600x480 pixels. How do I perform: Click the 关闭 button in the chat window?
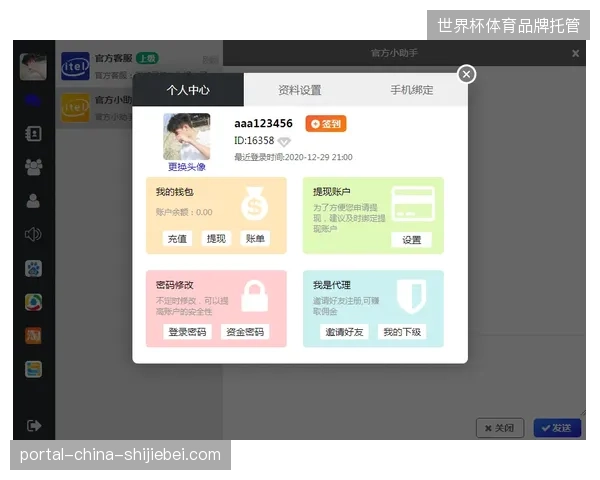pos(500,428)
